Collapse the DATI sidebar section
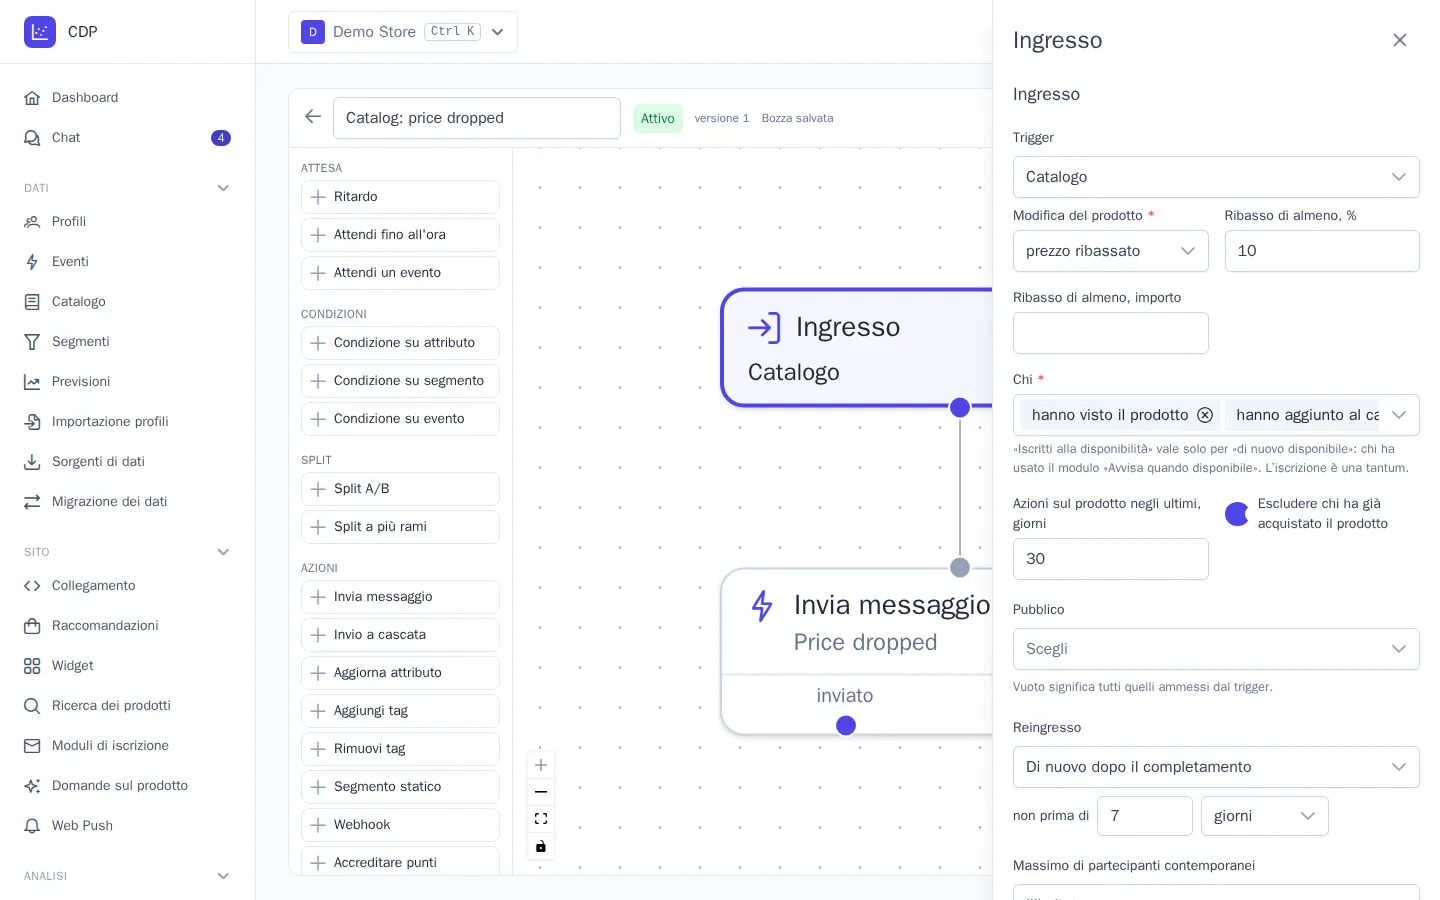The width and height of the screenshot is (1440, 900). (x=223, y=188)
